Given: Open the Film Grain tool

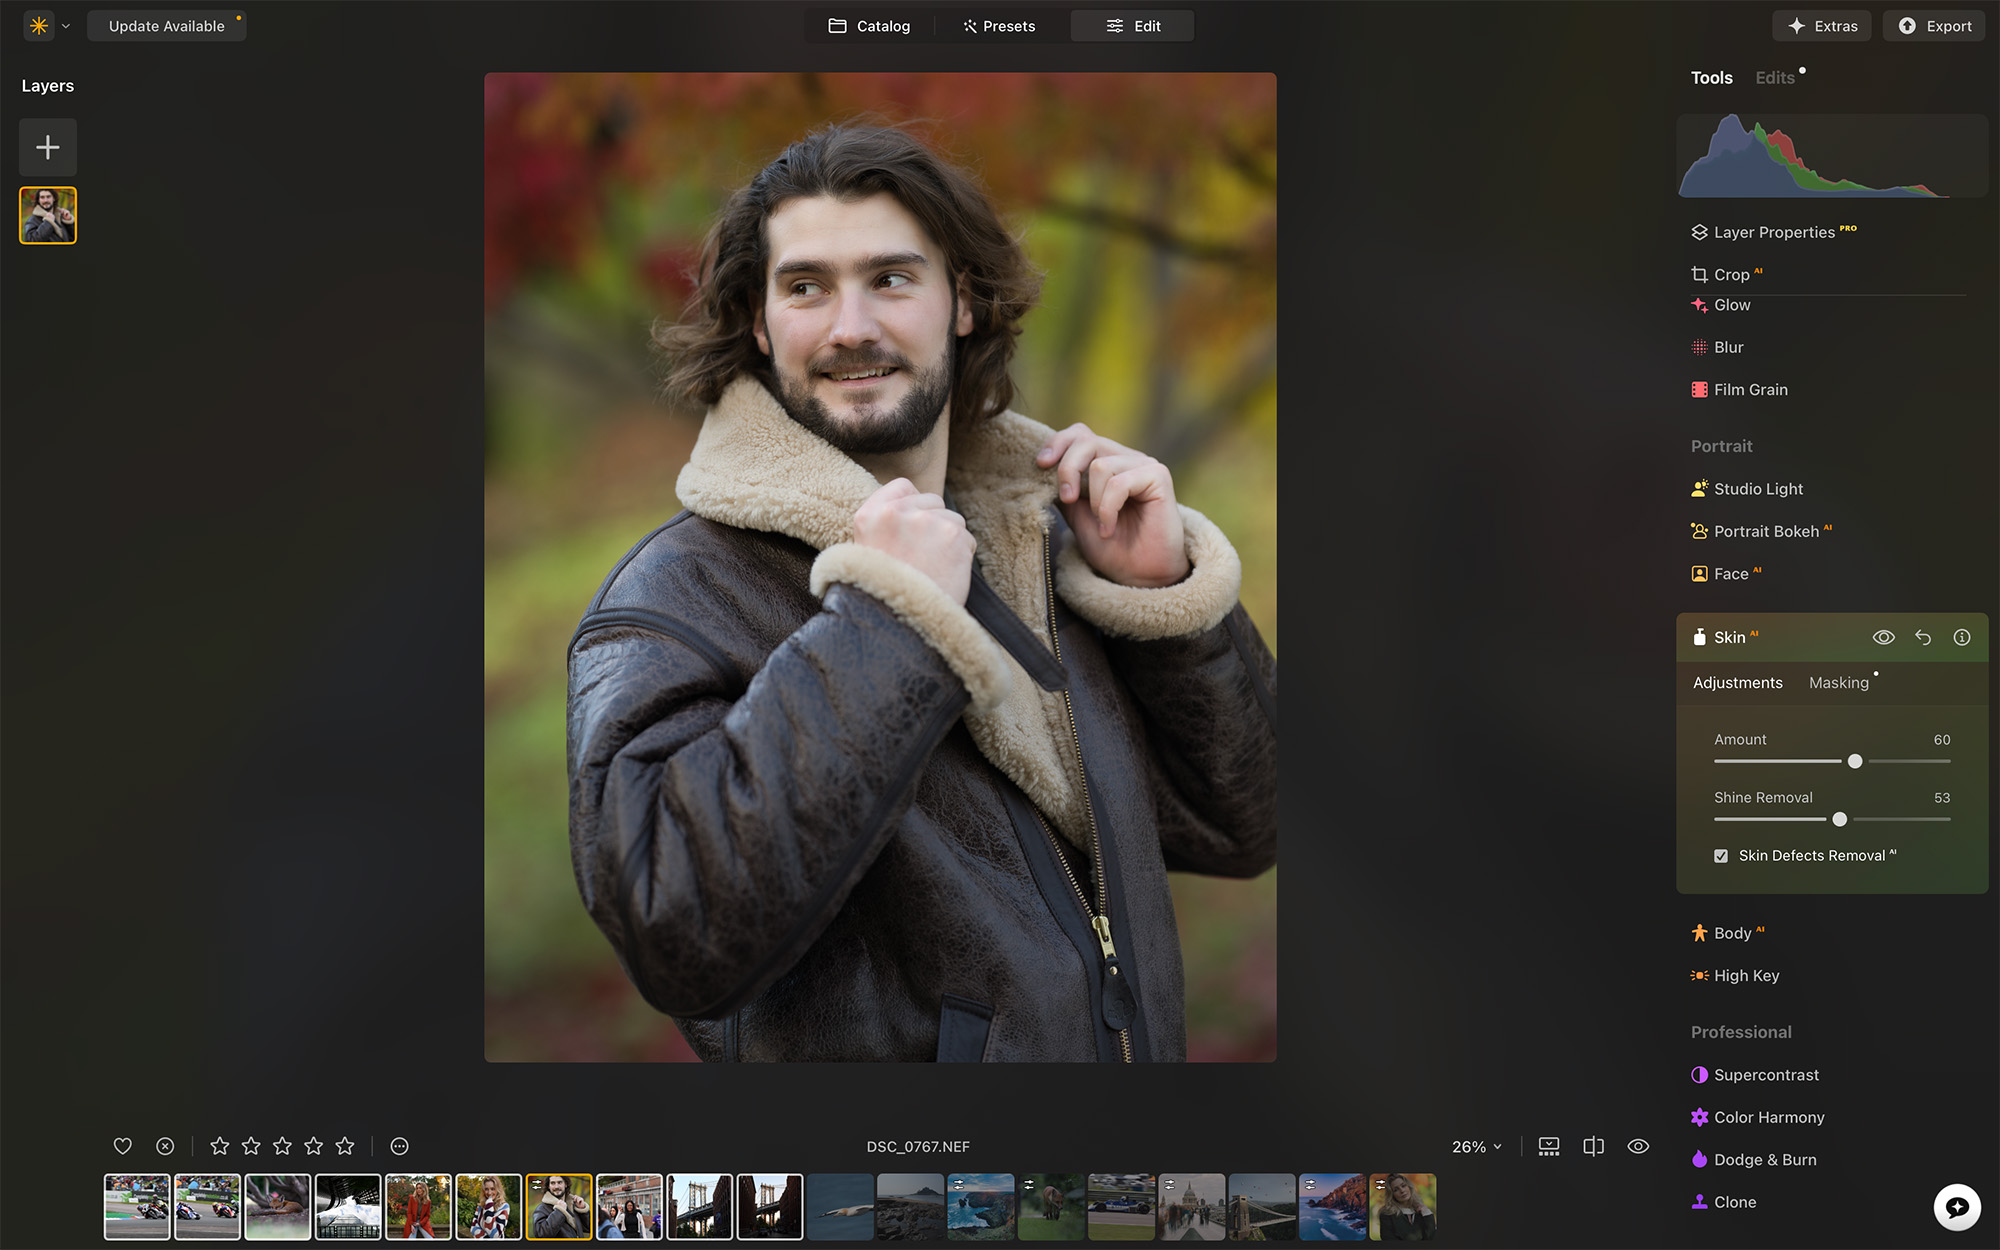Looking at the screenshot, I should (x=1750, y=389).
